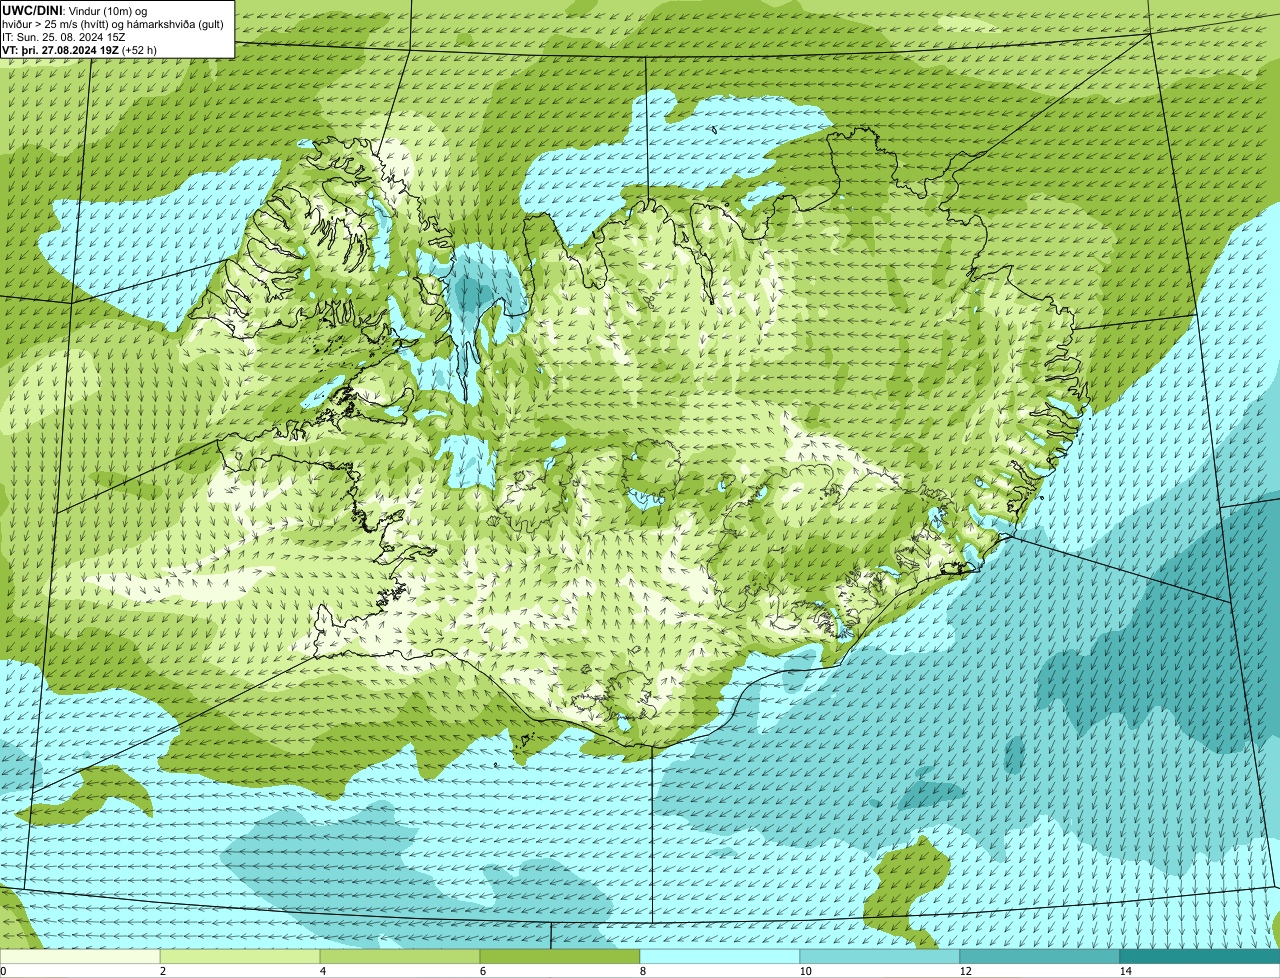
Task: Click the dark teal segment above 14 m/s
Action: (1200, 956)
